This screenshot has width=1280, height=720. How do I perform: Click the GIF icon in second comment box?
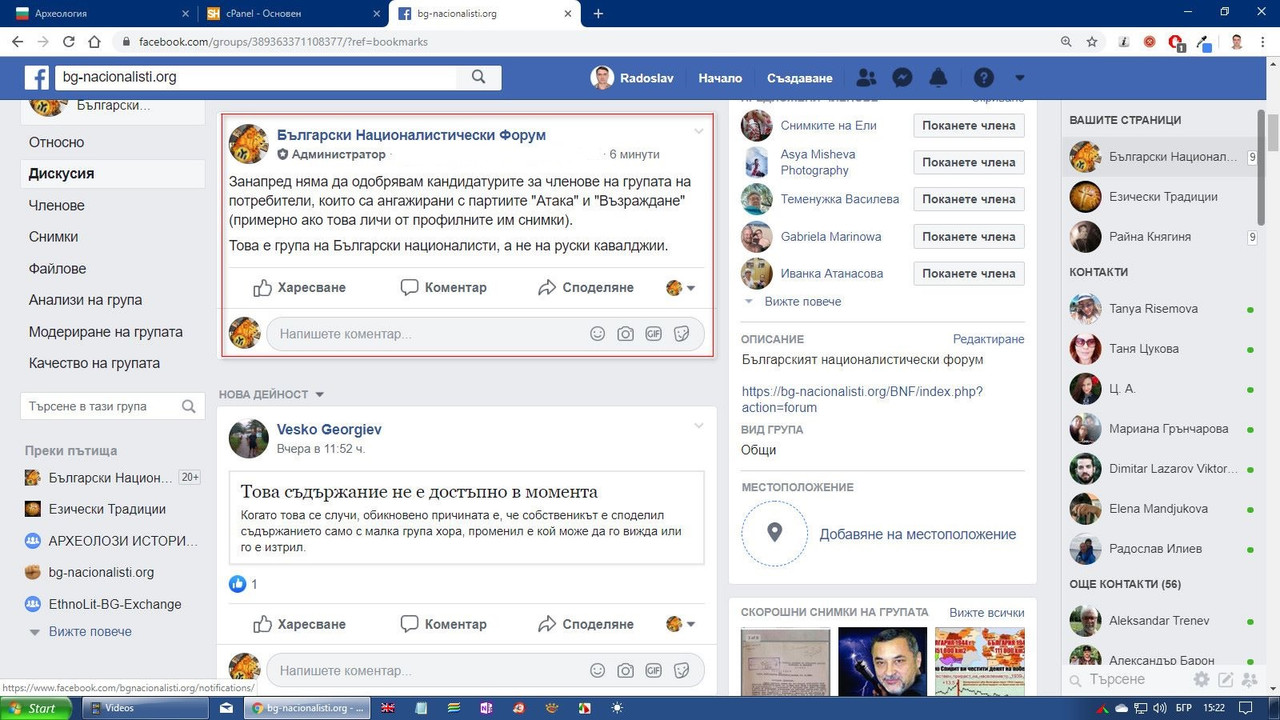click(653, 671)
